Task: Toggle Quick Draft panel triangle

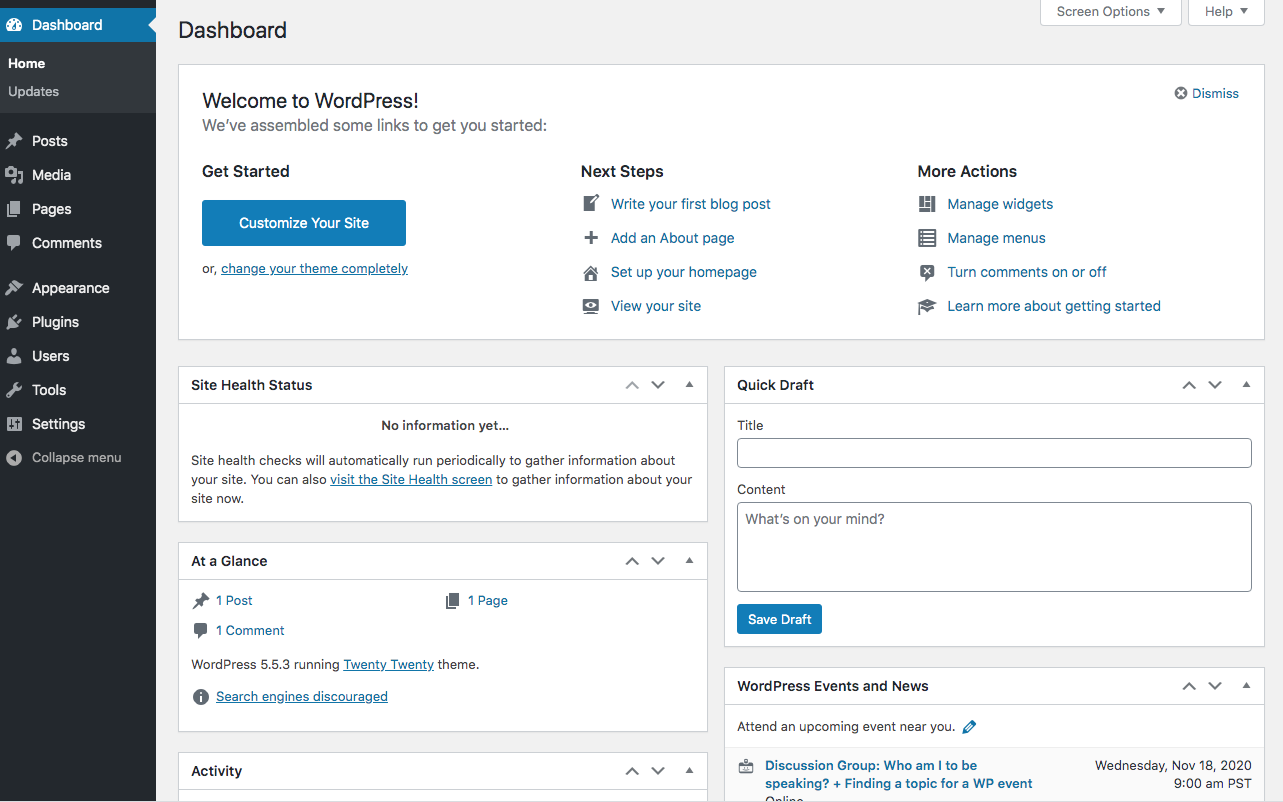Action: tap(1246, 385)
